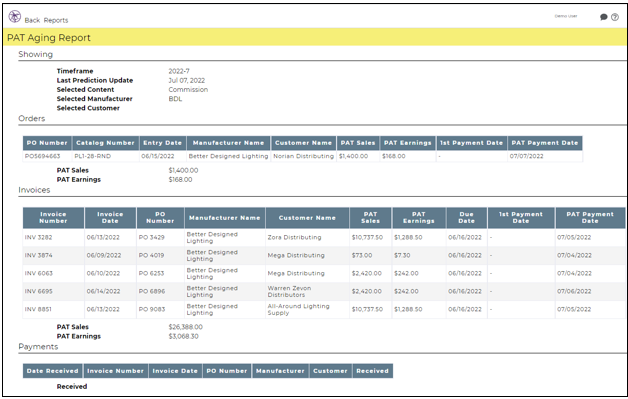Click All-Around Lighting Supply customer cell
Screen dimensions: 628x399
(x=307, y=309)
